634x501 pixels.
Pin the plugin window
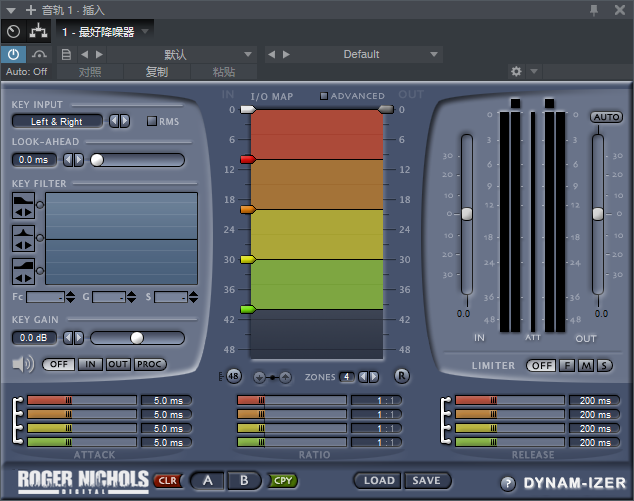[x=594, y=10]
